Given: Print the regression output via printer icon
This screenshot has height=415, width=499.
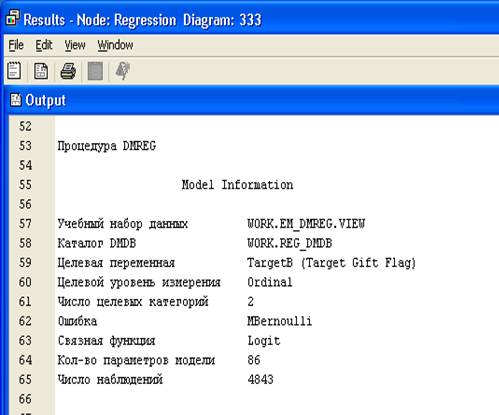Looking at the screenshot, I should [x=68, y=71].
